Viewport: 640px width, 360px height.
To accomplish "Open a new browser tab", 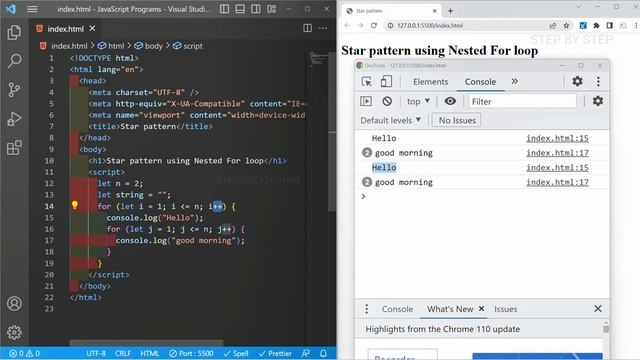I will (x=451, y=11).
